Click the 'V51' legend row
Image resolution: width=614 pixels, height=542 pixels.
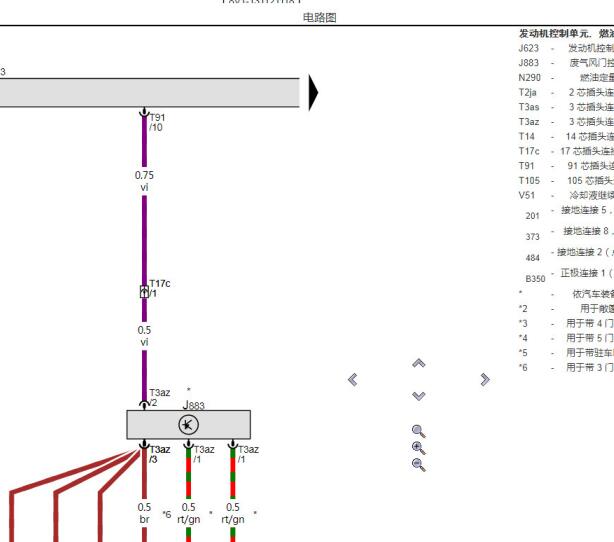tap(566, 195)
